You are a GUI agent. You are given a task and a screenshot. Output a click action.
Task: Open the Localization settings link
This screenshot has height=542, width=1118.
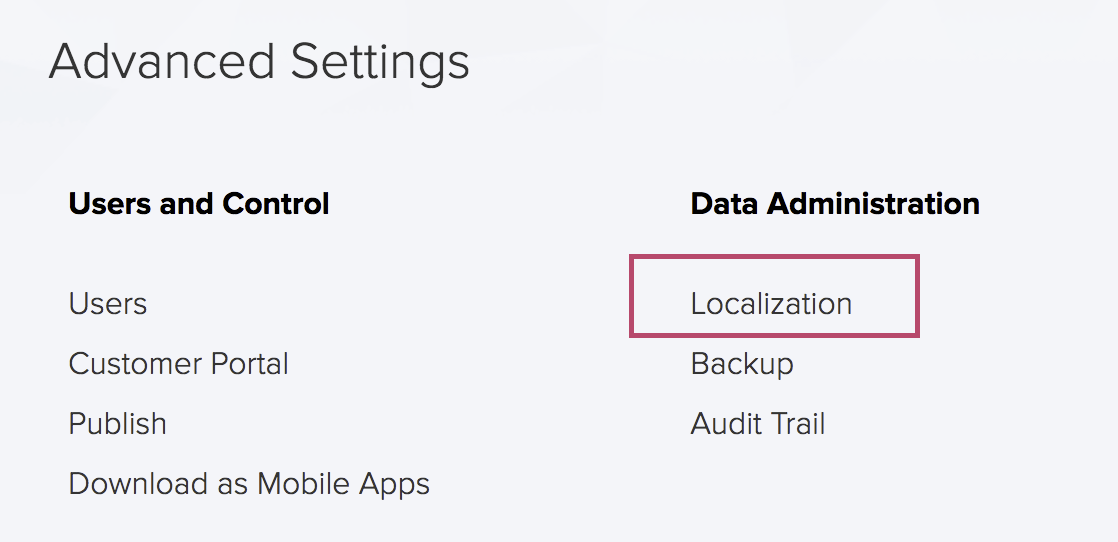pos(771,304)
